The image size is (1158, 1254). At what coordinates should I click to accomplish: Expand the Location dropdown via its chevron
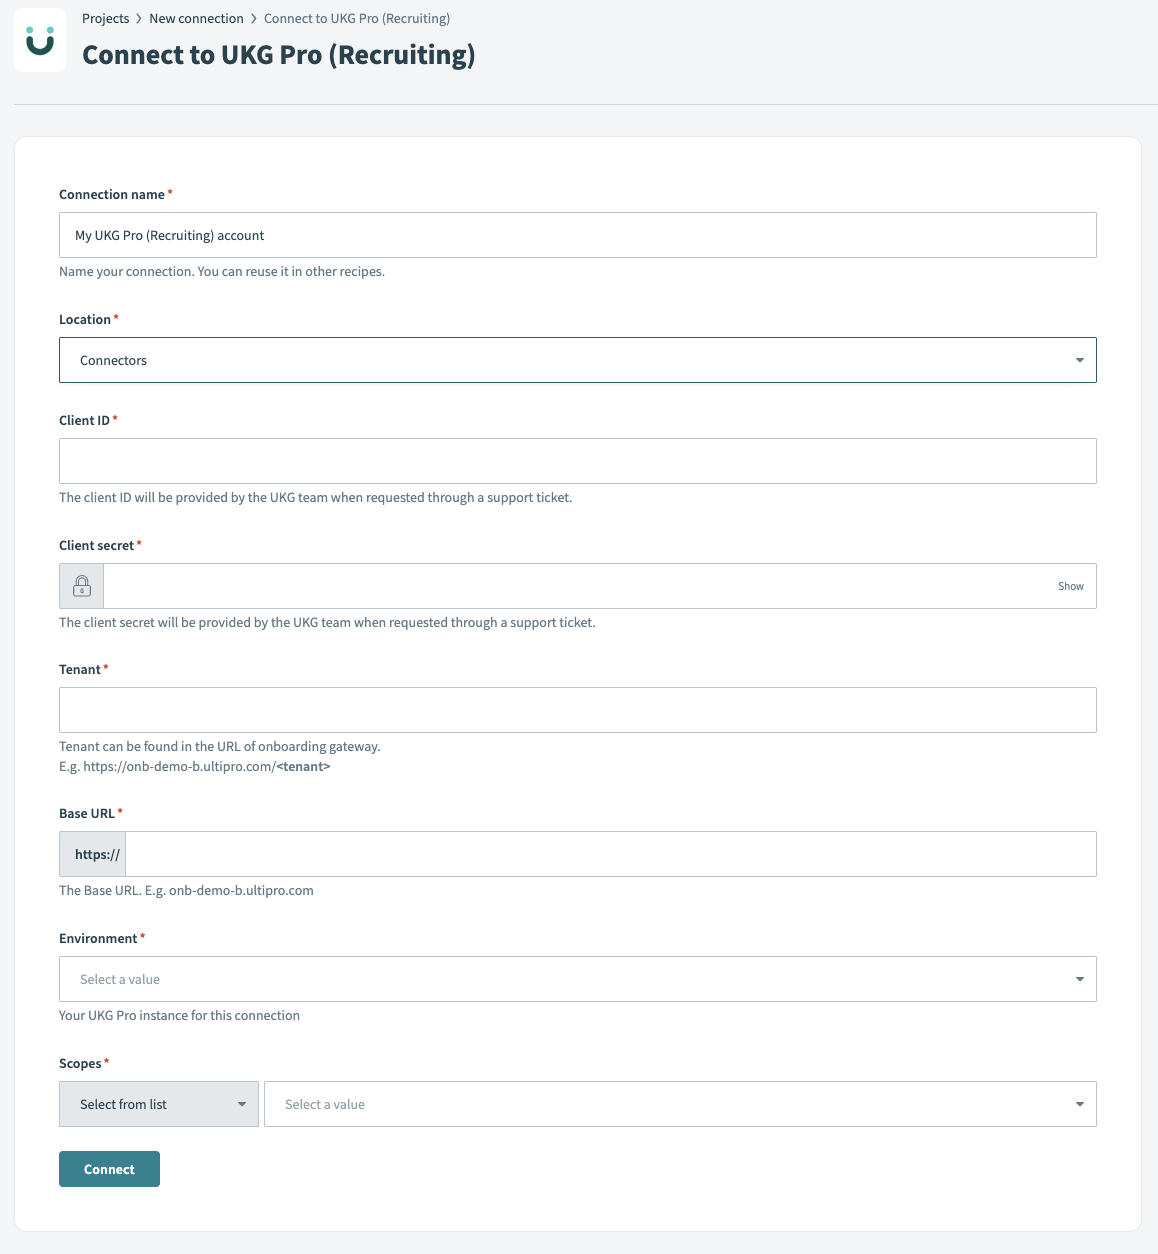click(x=1079, y=359)
